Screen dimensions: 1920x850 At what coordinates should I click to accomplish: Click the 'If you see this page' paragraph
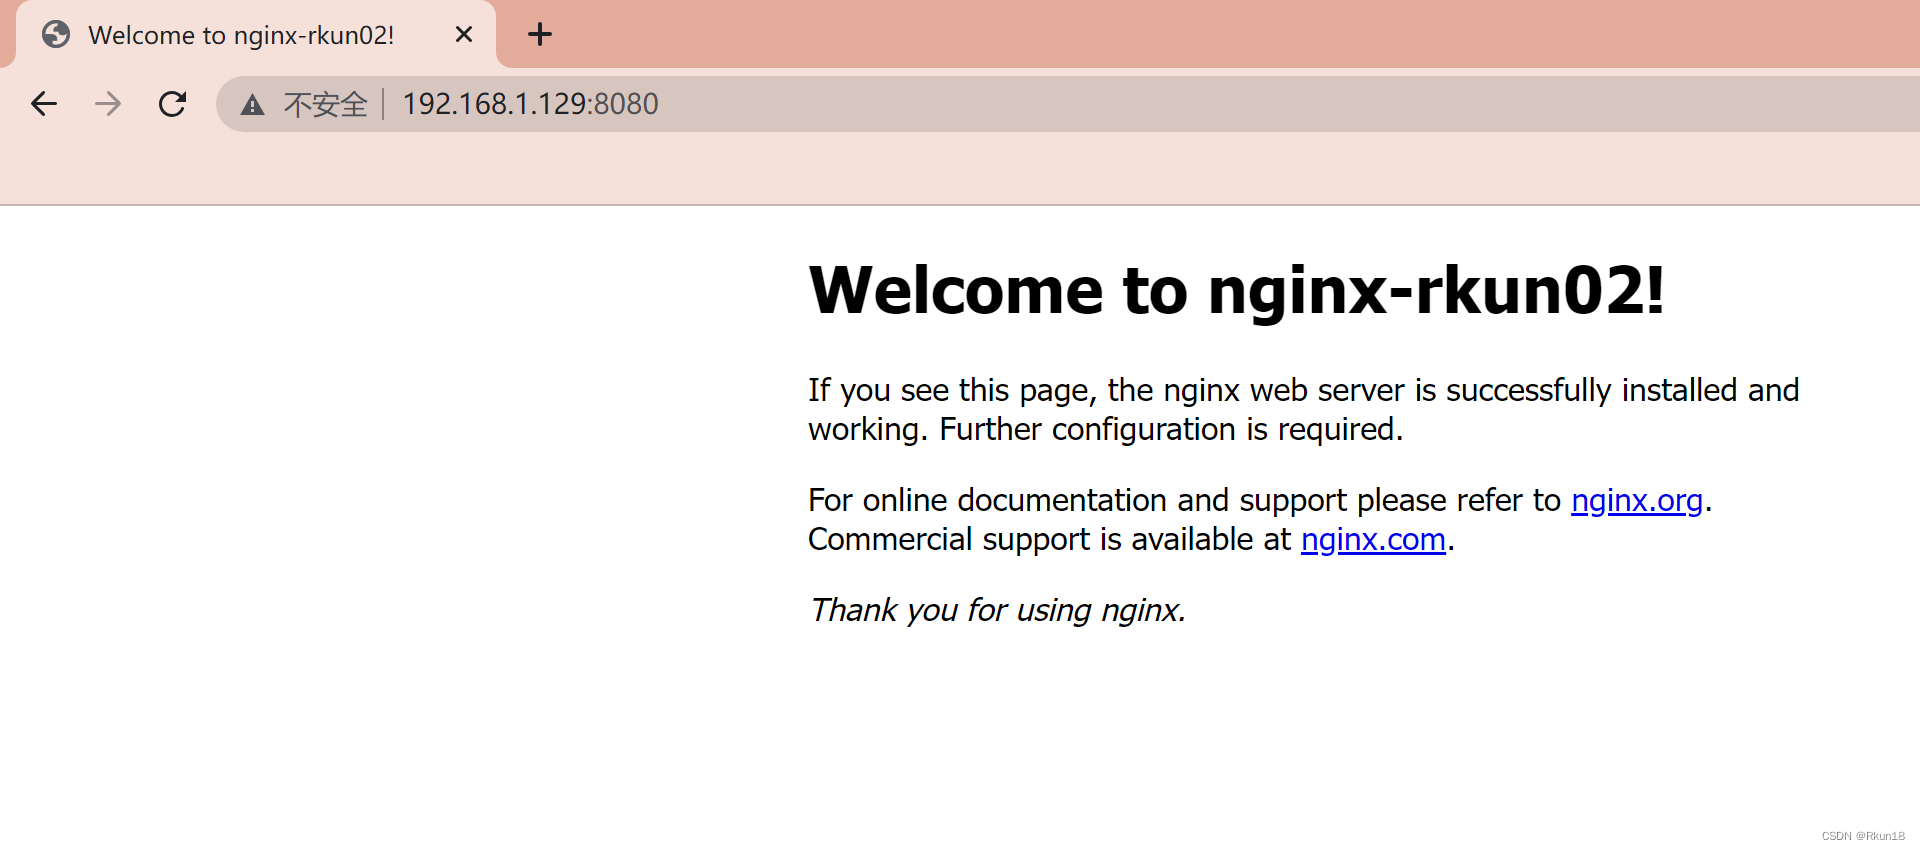1304,410
